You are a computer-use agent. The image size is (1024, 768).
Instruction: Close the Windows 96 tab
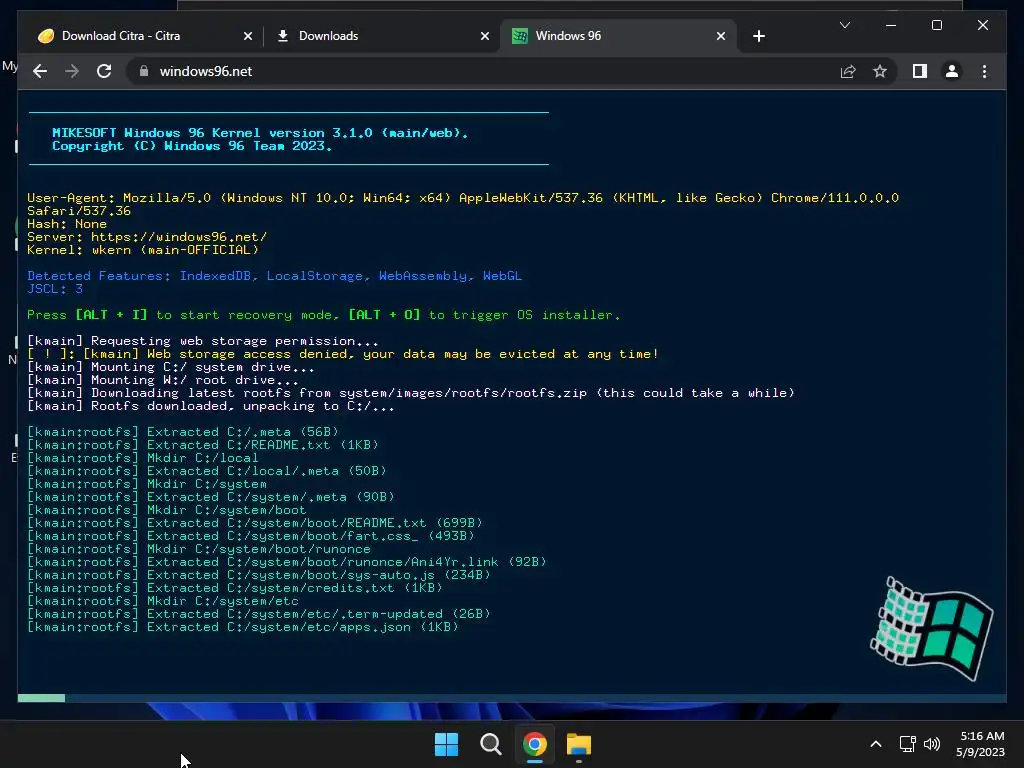721,36
